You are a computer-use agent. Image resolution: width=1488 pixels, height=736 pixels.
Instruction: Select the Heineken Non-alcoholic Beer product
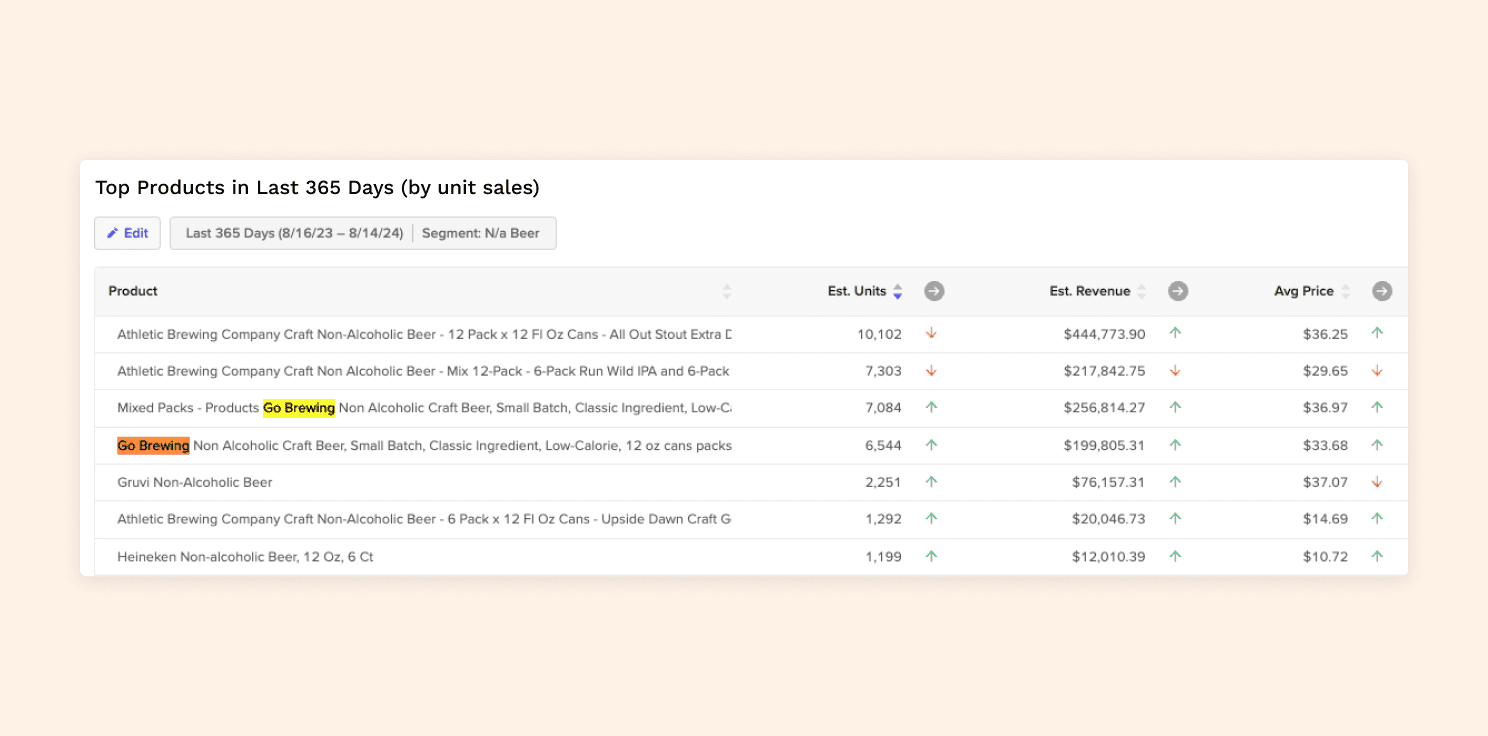coord(245,556)
